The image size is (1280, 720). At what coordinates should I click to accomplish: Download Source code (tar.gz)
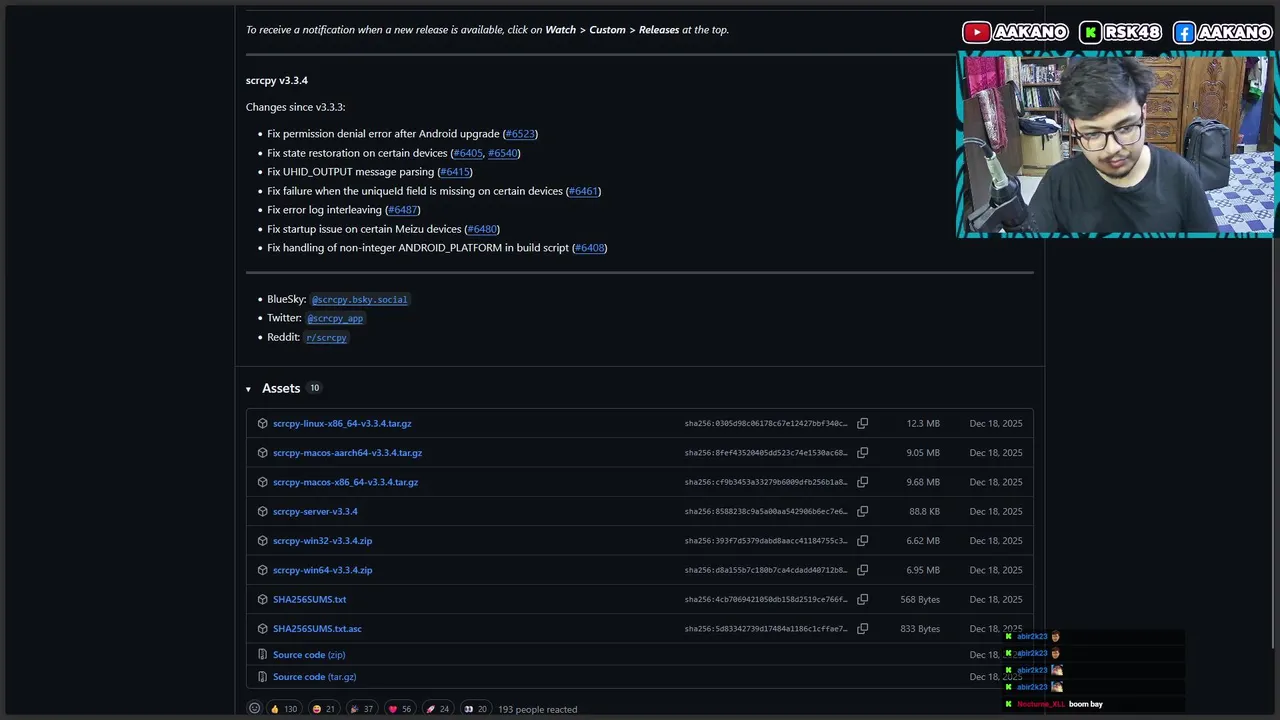314,677
